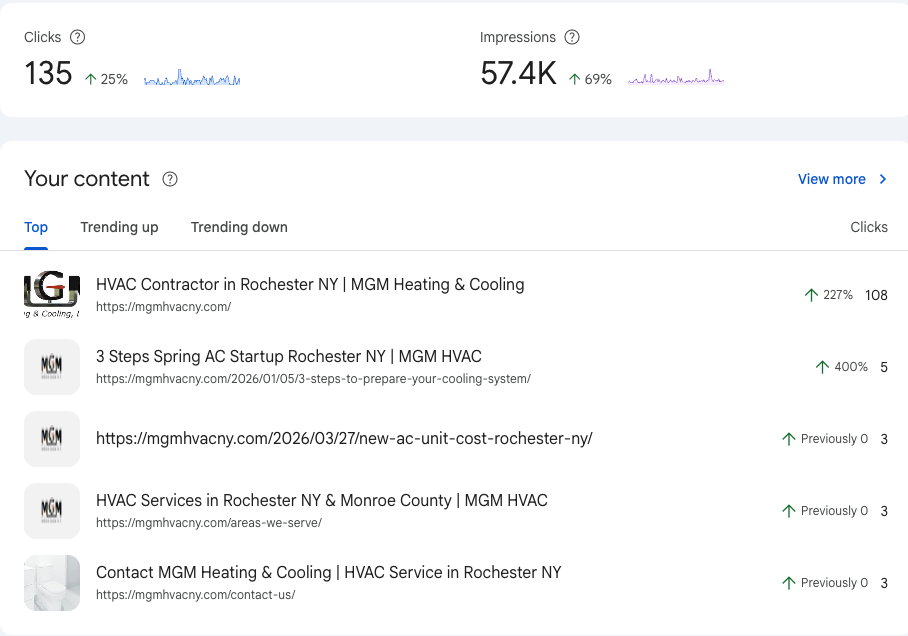
Task: Switch to the Trending down tab
Action: coord(239,227)
